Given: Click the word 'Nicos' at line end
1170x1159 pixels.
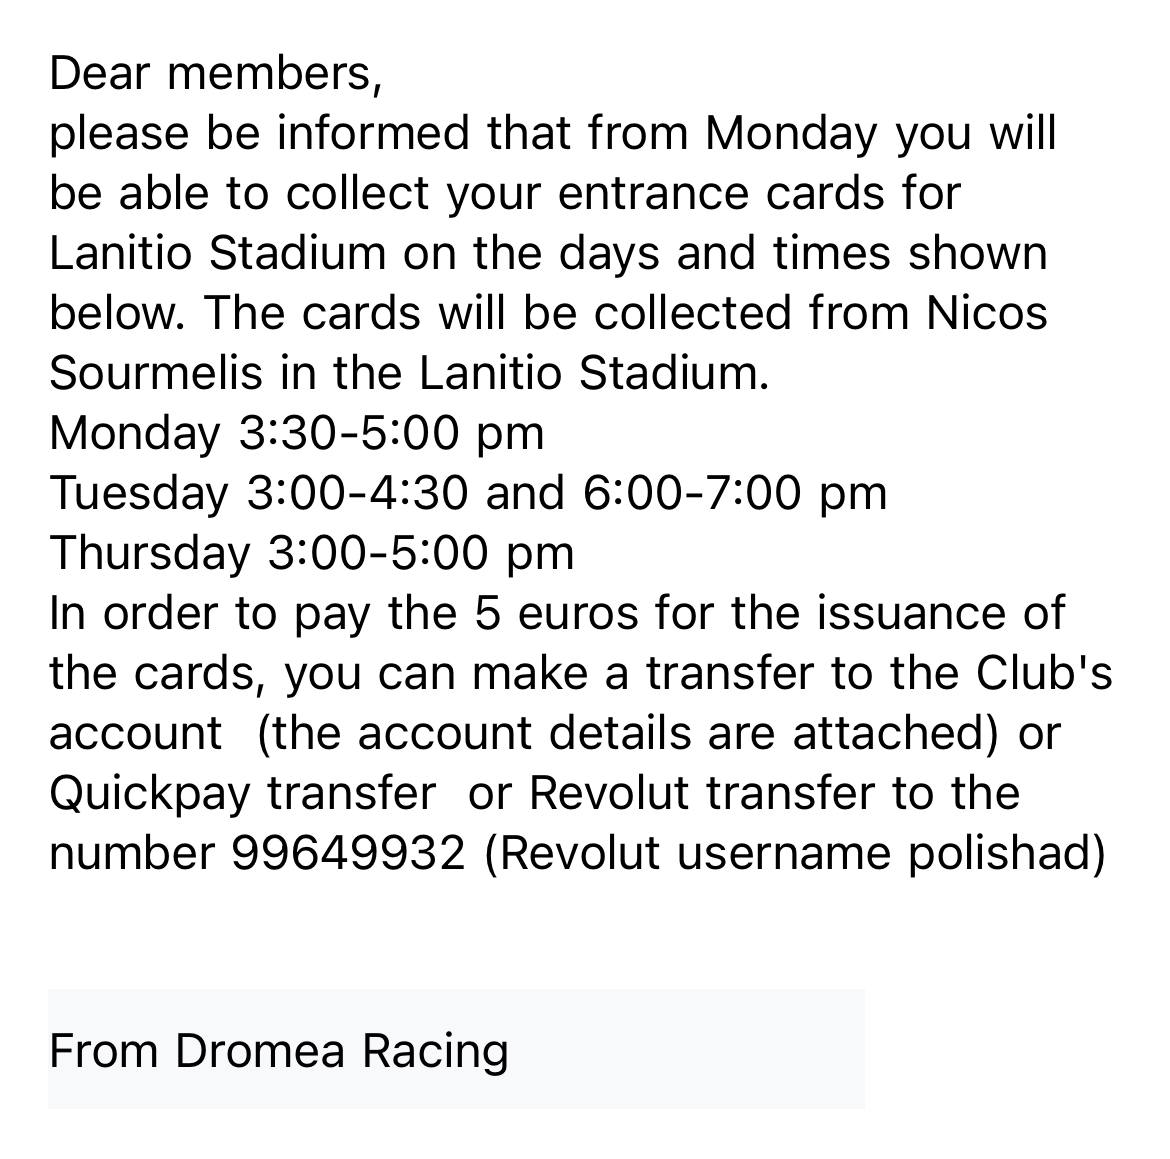Looking at the screenshot, I should (x=986, y=313).
